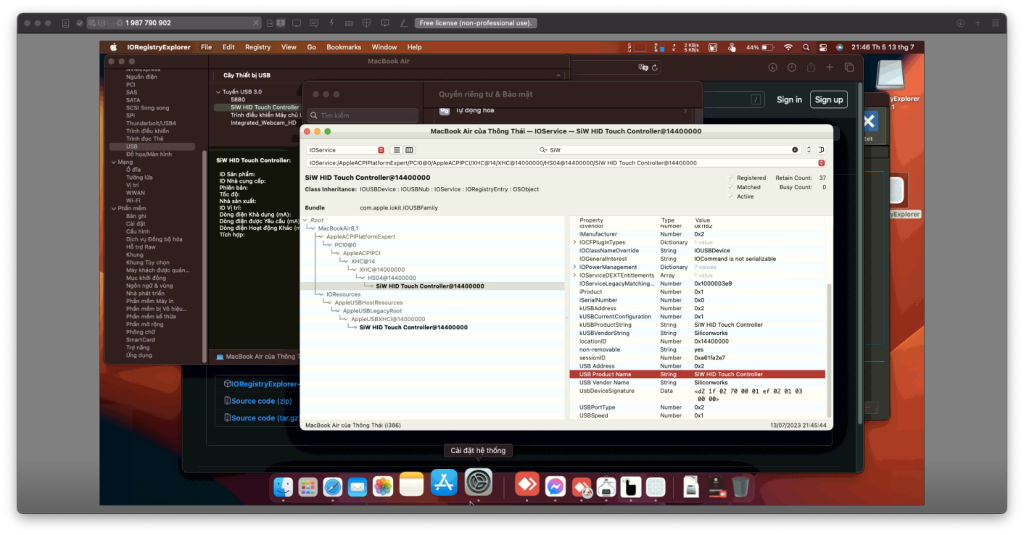
Task: Select the USB Product Name property row
Action: pyautogui.click(x=697, y=374)
